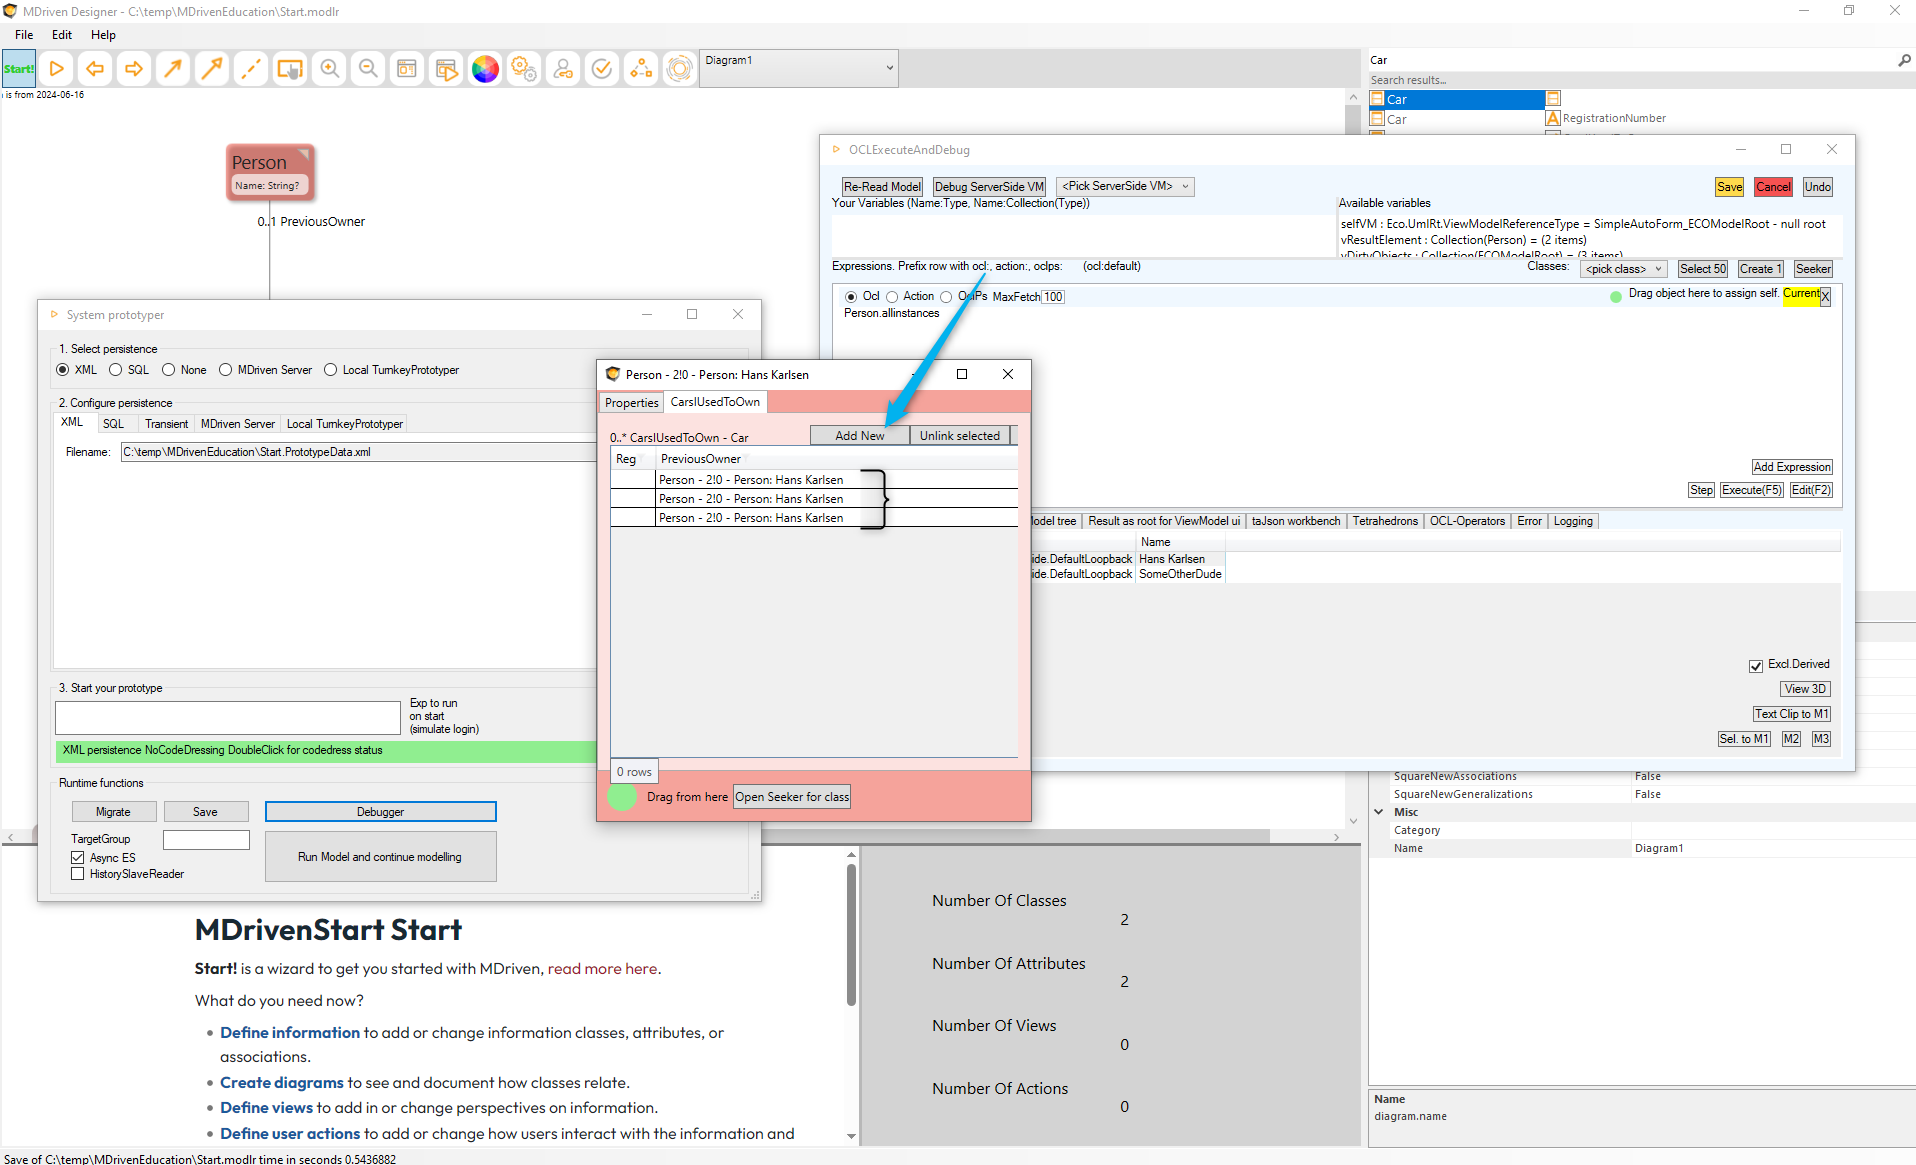
Task: Click the Exp to run input field
Action: [x=228, y=717]
